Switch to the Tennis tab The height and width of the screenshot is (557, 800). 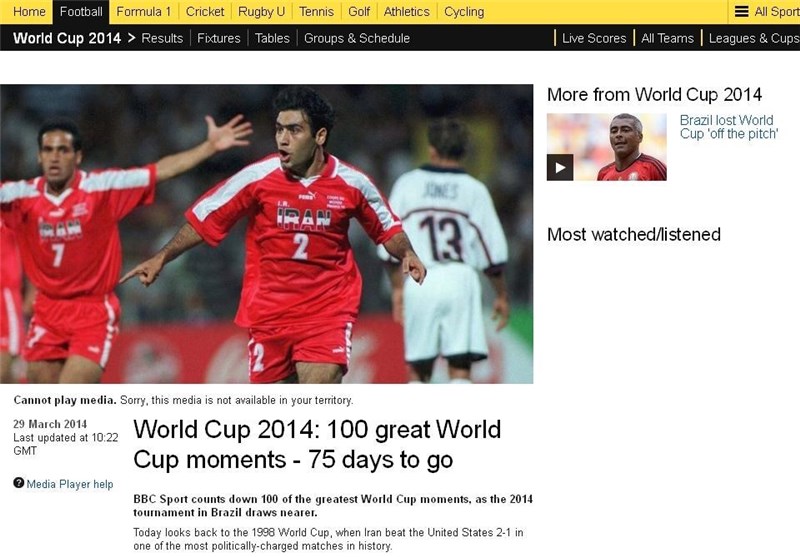click(316, 12)
